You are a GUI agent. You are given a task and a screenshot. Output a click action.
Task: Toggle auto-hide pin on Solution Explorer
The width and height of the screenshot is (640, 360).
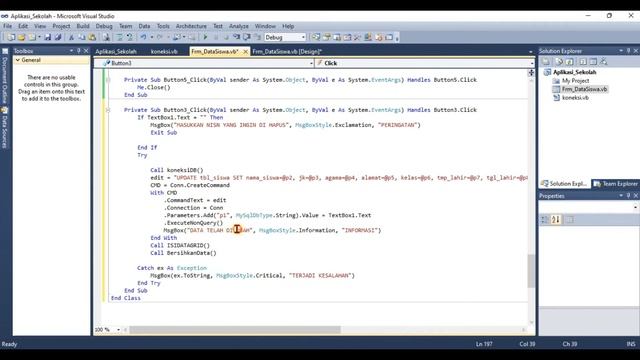pos(629,51)
